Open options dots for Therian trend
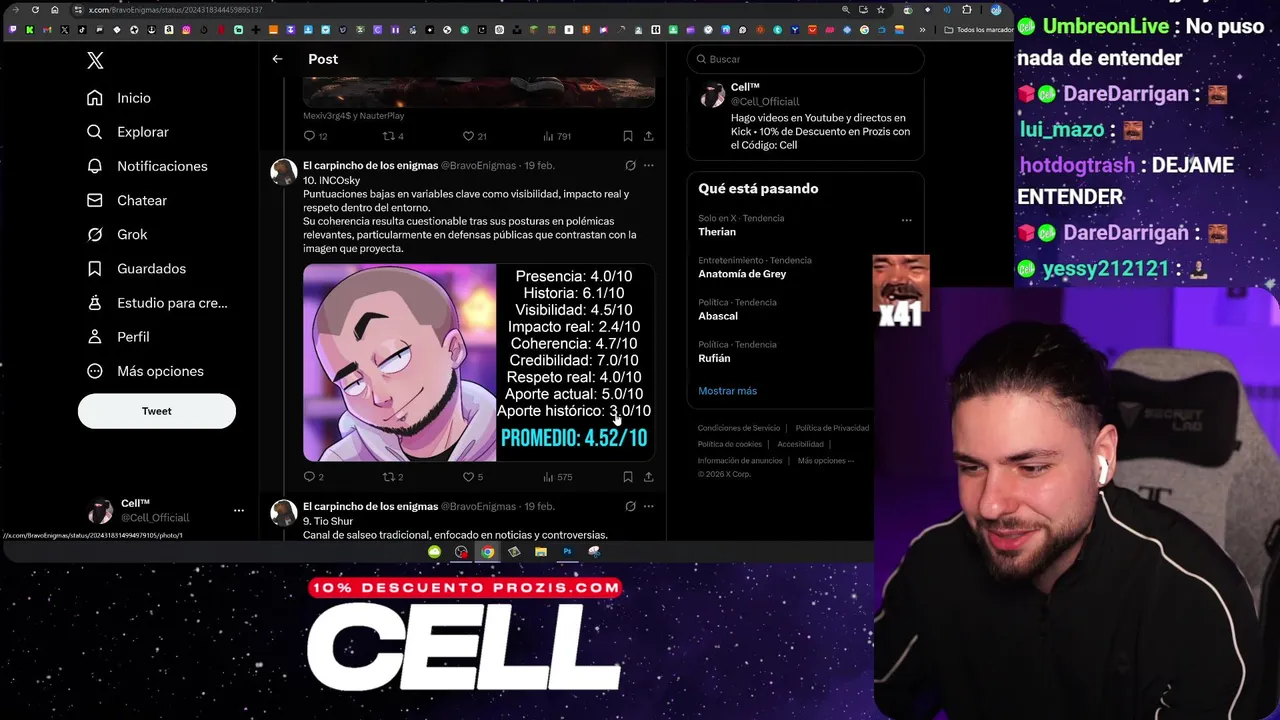Image resolution: width=1280 pixels, height=720 pixels. 906,220
